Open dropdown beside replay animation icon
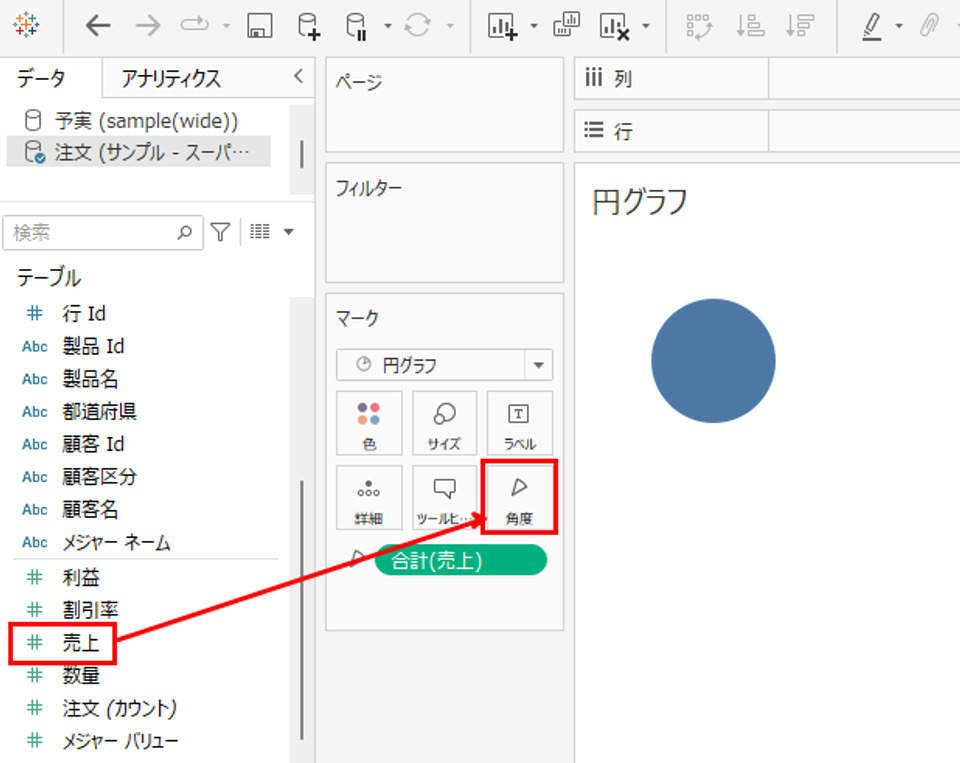960x763 pixels. [x=227, y=26]
